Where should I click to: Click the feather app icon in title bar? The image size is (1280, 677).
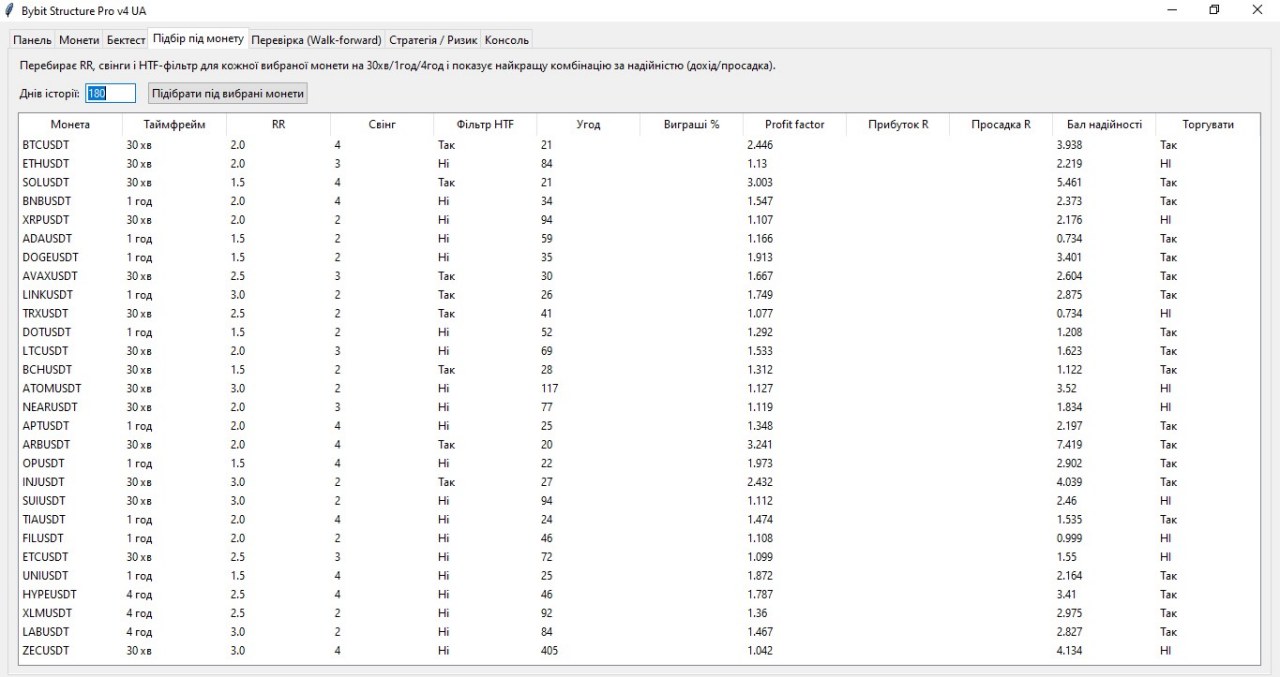[x=10, y=10]
